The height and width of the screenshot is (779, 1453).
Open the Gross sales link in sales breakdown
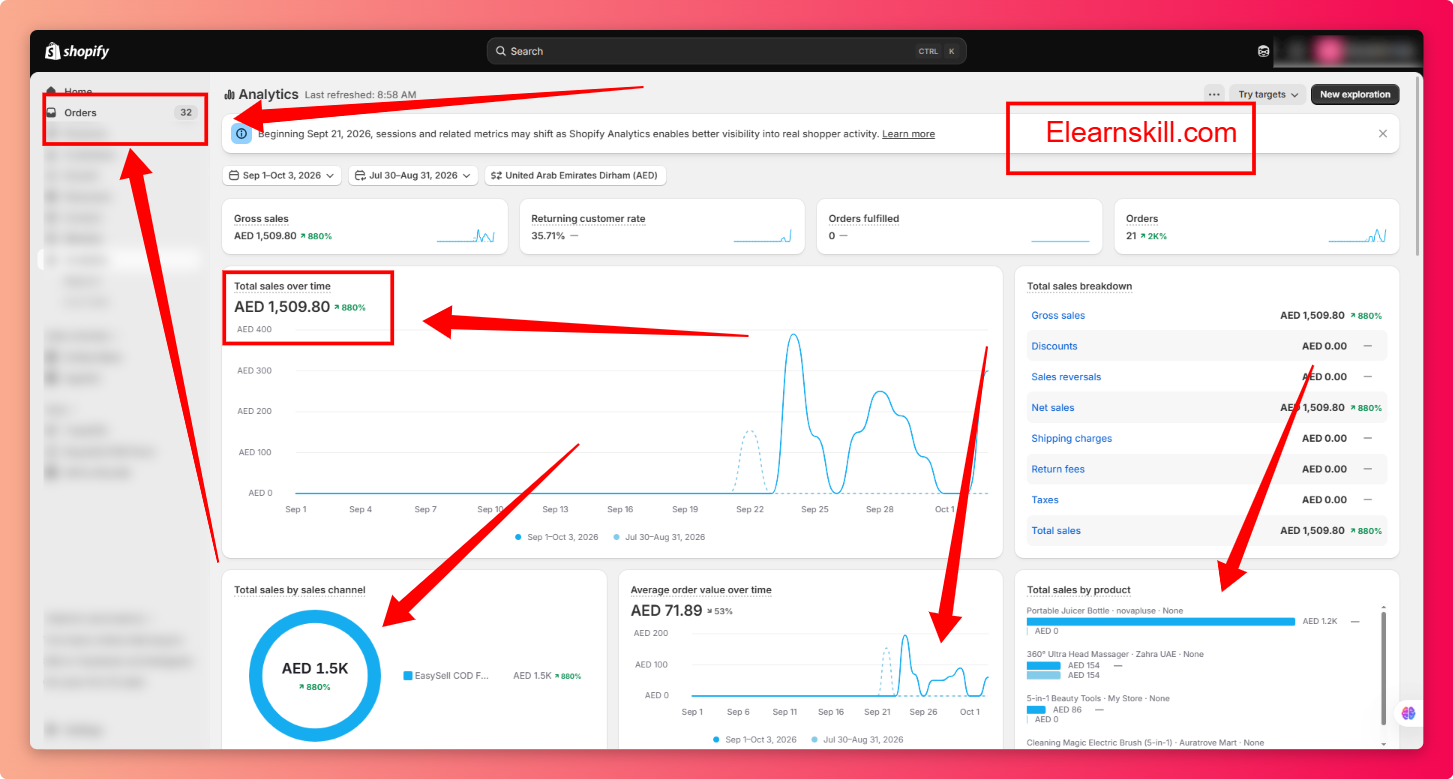pyautogui.click(x=1058, y=316)
